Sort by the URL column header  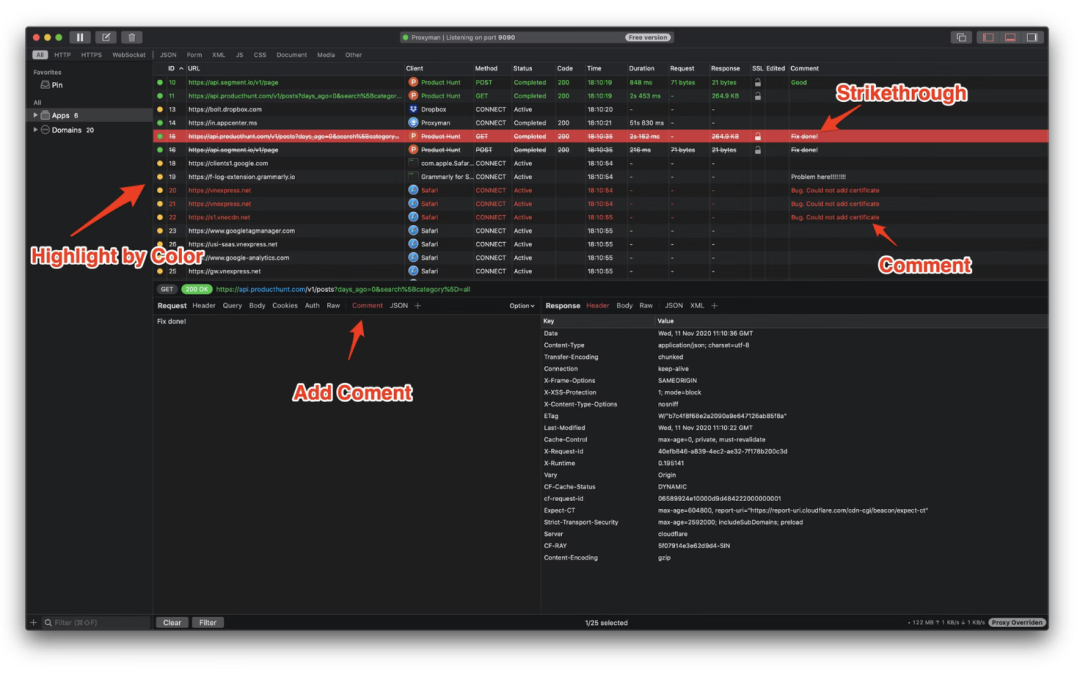[x=194, y=68]
